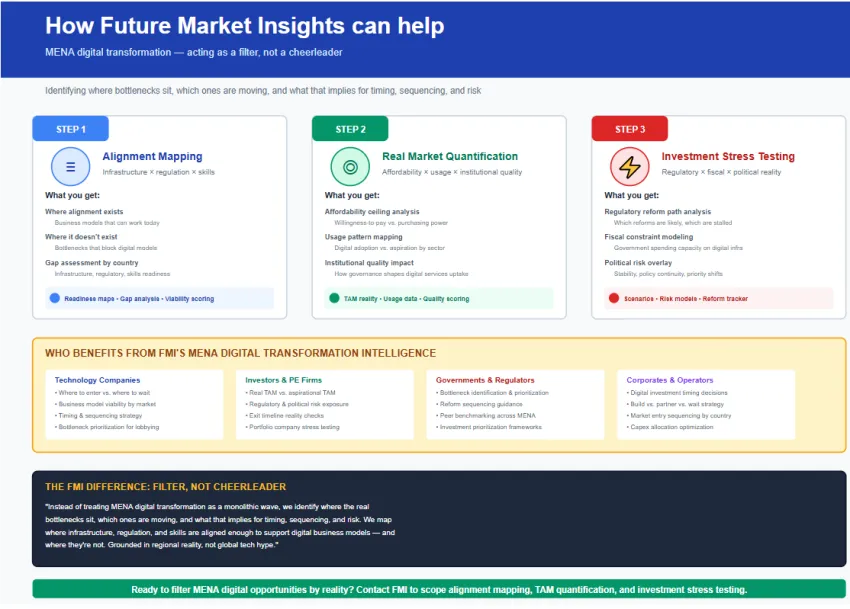Click the green dot beside TAM reality
The image size is (850, 609).
click(x=334, y=298)
